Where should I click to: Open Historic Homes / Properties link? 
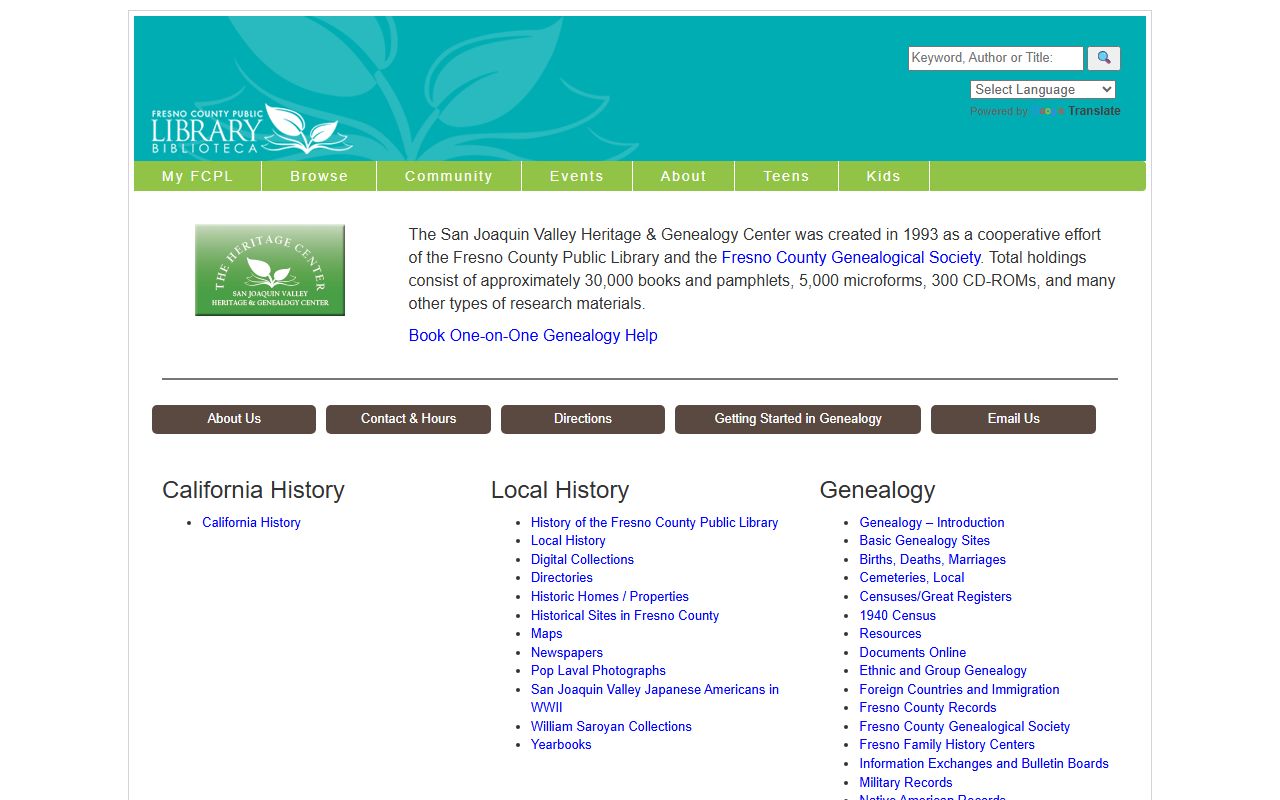610,596
